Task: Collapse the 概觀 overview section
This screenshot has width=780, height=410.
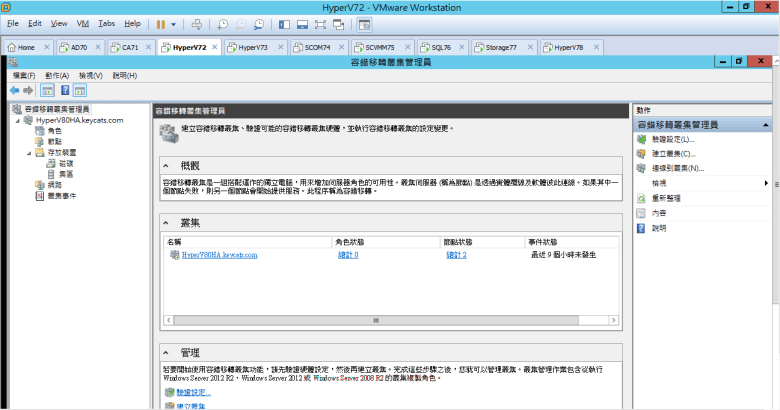Action: click(166, 164)
